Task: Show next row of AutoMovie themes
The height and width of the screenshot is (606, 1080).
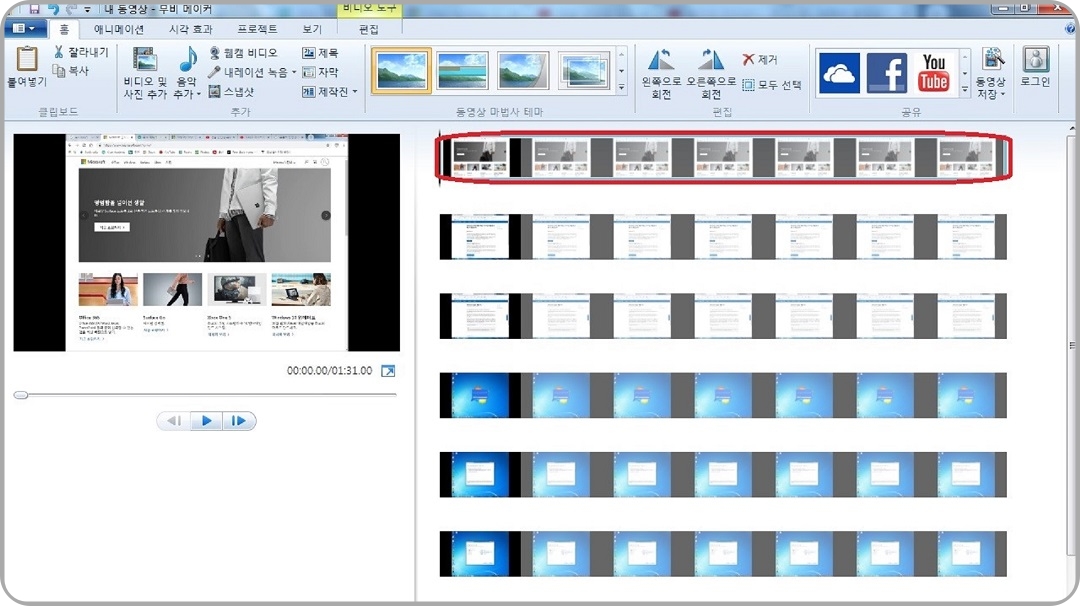Action: coord(621,70)
